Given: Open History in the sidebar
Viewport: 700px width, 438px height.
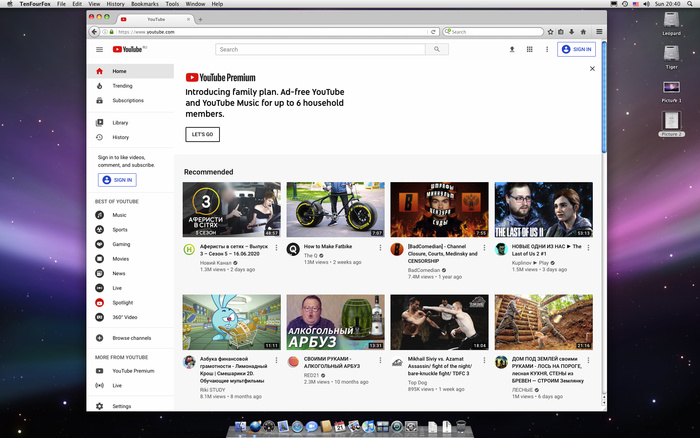Looking at the screenshot, I should point(130,137).
